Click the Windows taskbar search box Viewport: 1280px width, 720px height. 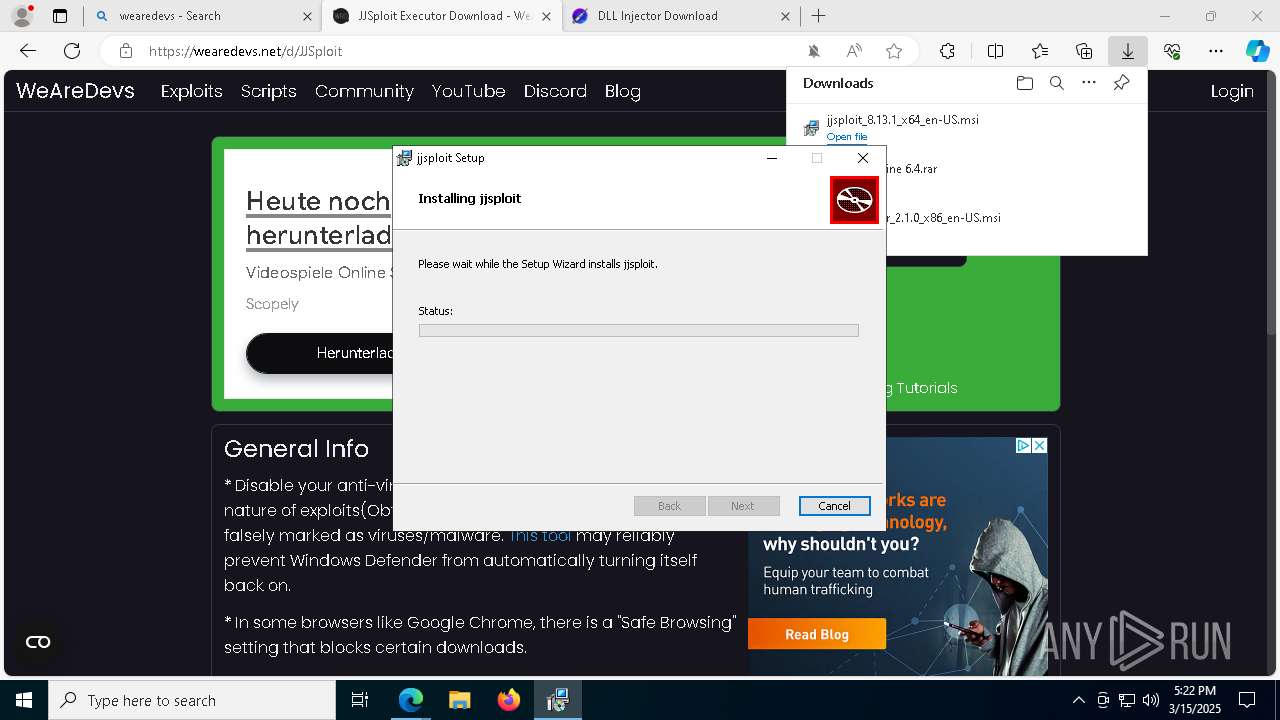(192, 700)
